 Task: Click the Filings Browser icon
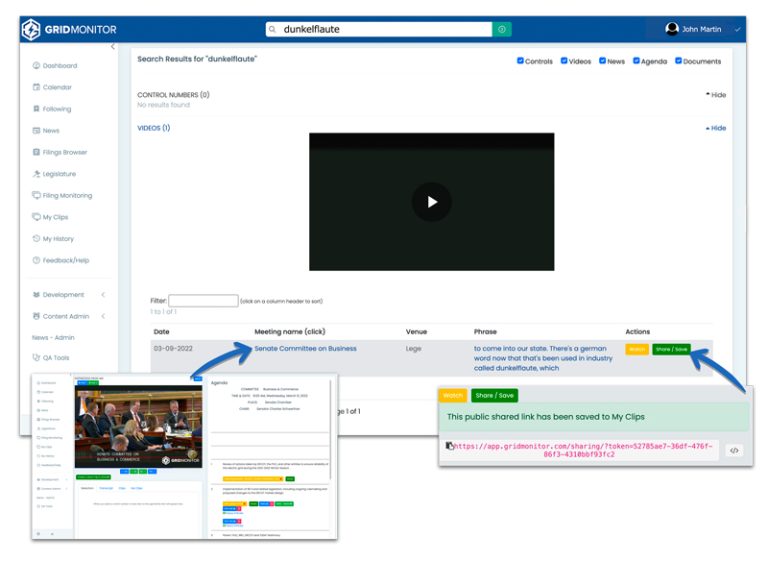[x=36, y=152]
